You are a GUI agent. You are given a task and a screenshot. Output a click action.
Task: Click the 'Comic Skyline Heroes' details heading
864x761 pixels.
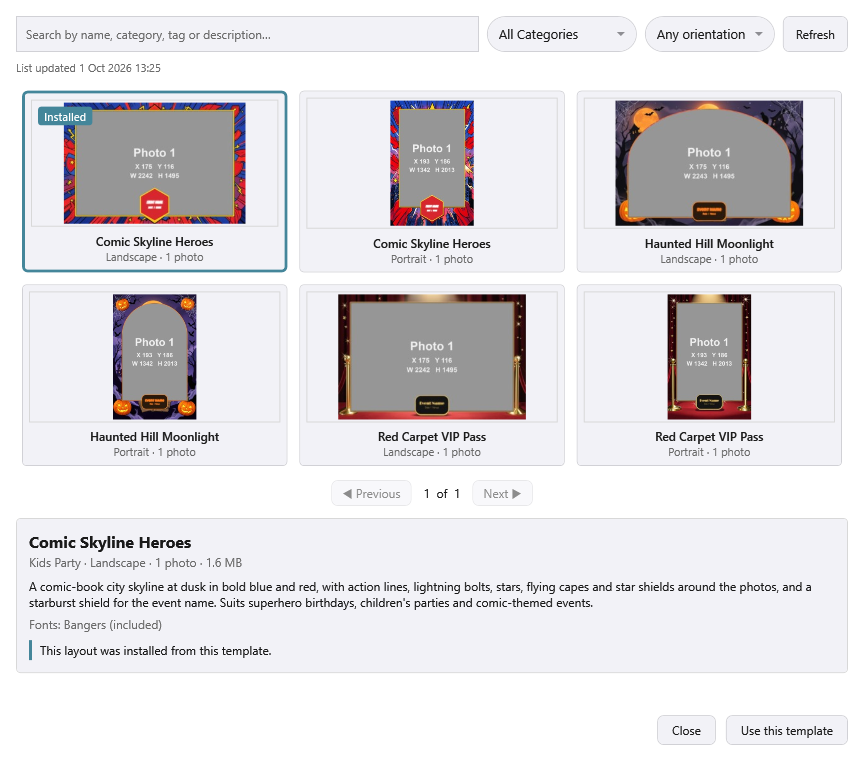point(110,542)
